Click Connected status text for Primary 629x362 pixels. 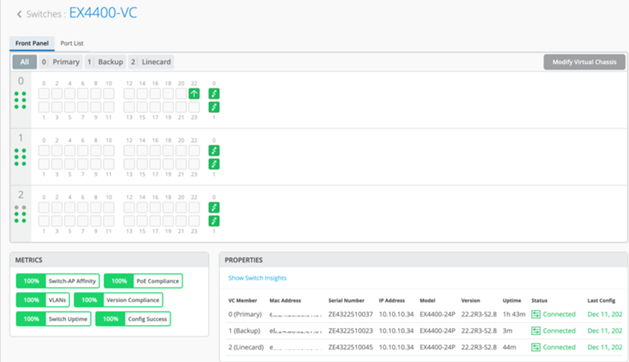(x=559, y=314)
